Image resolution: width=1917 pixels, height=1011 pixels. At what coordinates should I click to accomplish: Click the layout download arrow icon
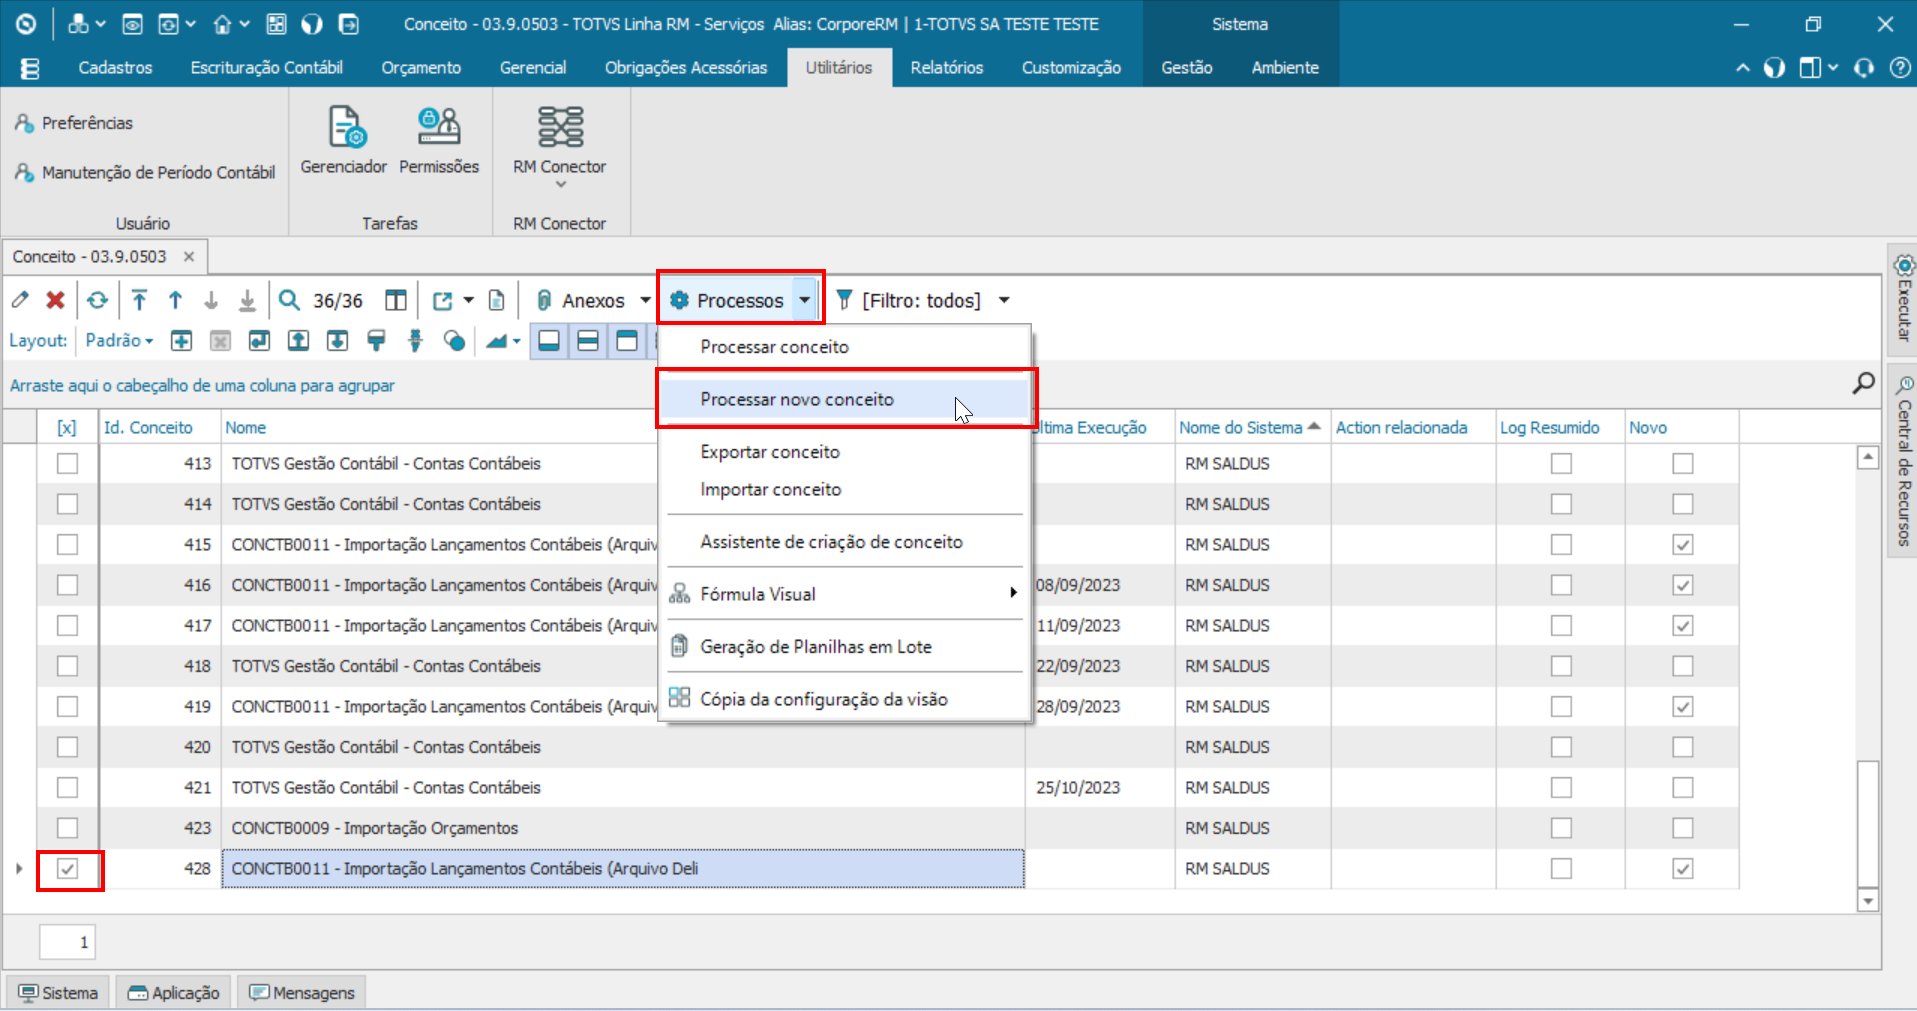(x=338, y=341)
